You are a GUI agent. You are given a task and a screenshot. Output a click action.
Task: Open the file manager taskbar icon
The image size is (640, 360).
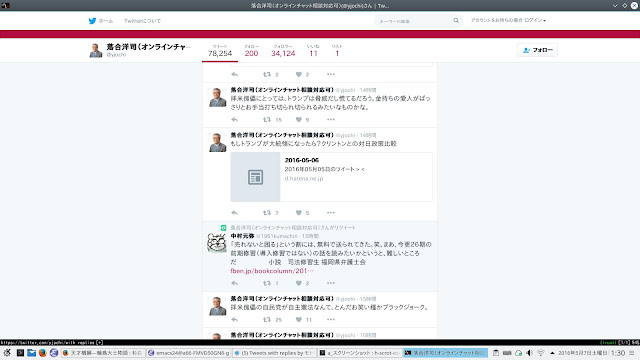31,353
